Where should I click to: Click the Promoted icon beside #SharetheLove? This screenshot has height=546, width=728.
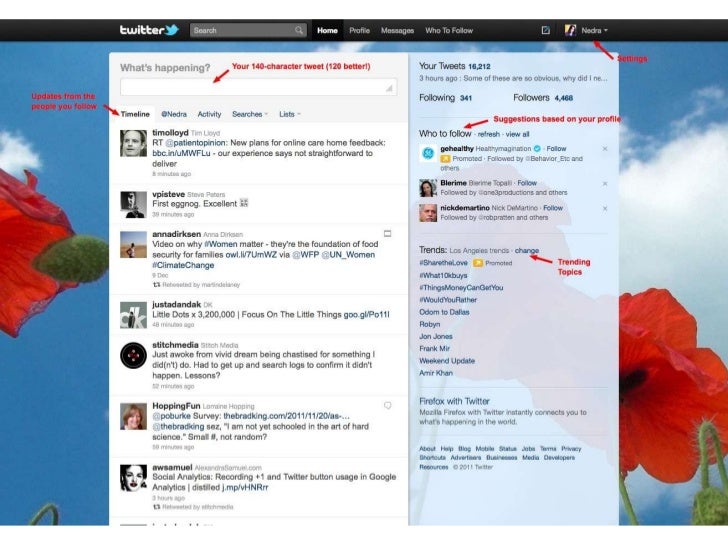click(x=478, y=263)
